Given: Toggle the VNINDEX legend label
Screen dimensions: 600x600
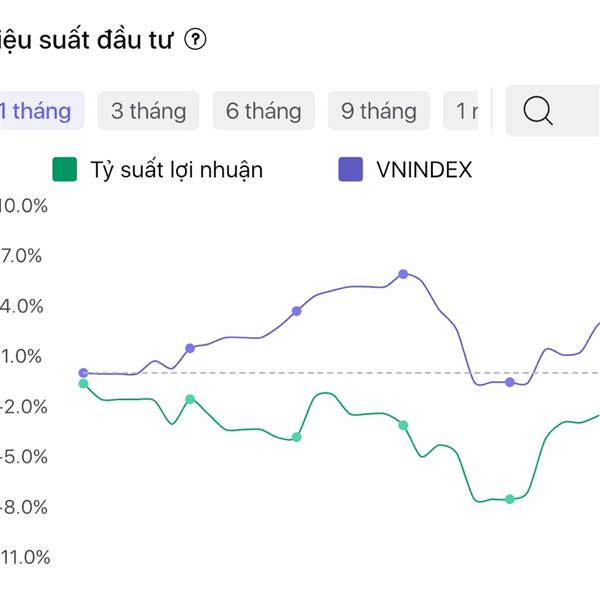Looking at the screenshot, I should click(423, 170).
